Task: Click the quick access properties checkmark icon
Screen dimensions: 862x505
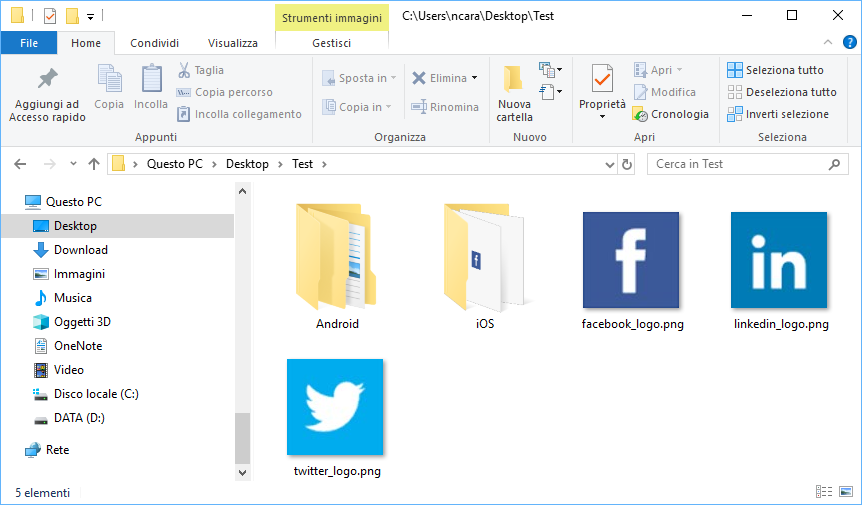Action: pyautogui.click(x=49, y=16)
